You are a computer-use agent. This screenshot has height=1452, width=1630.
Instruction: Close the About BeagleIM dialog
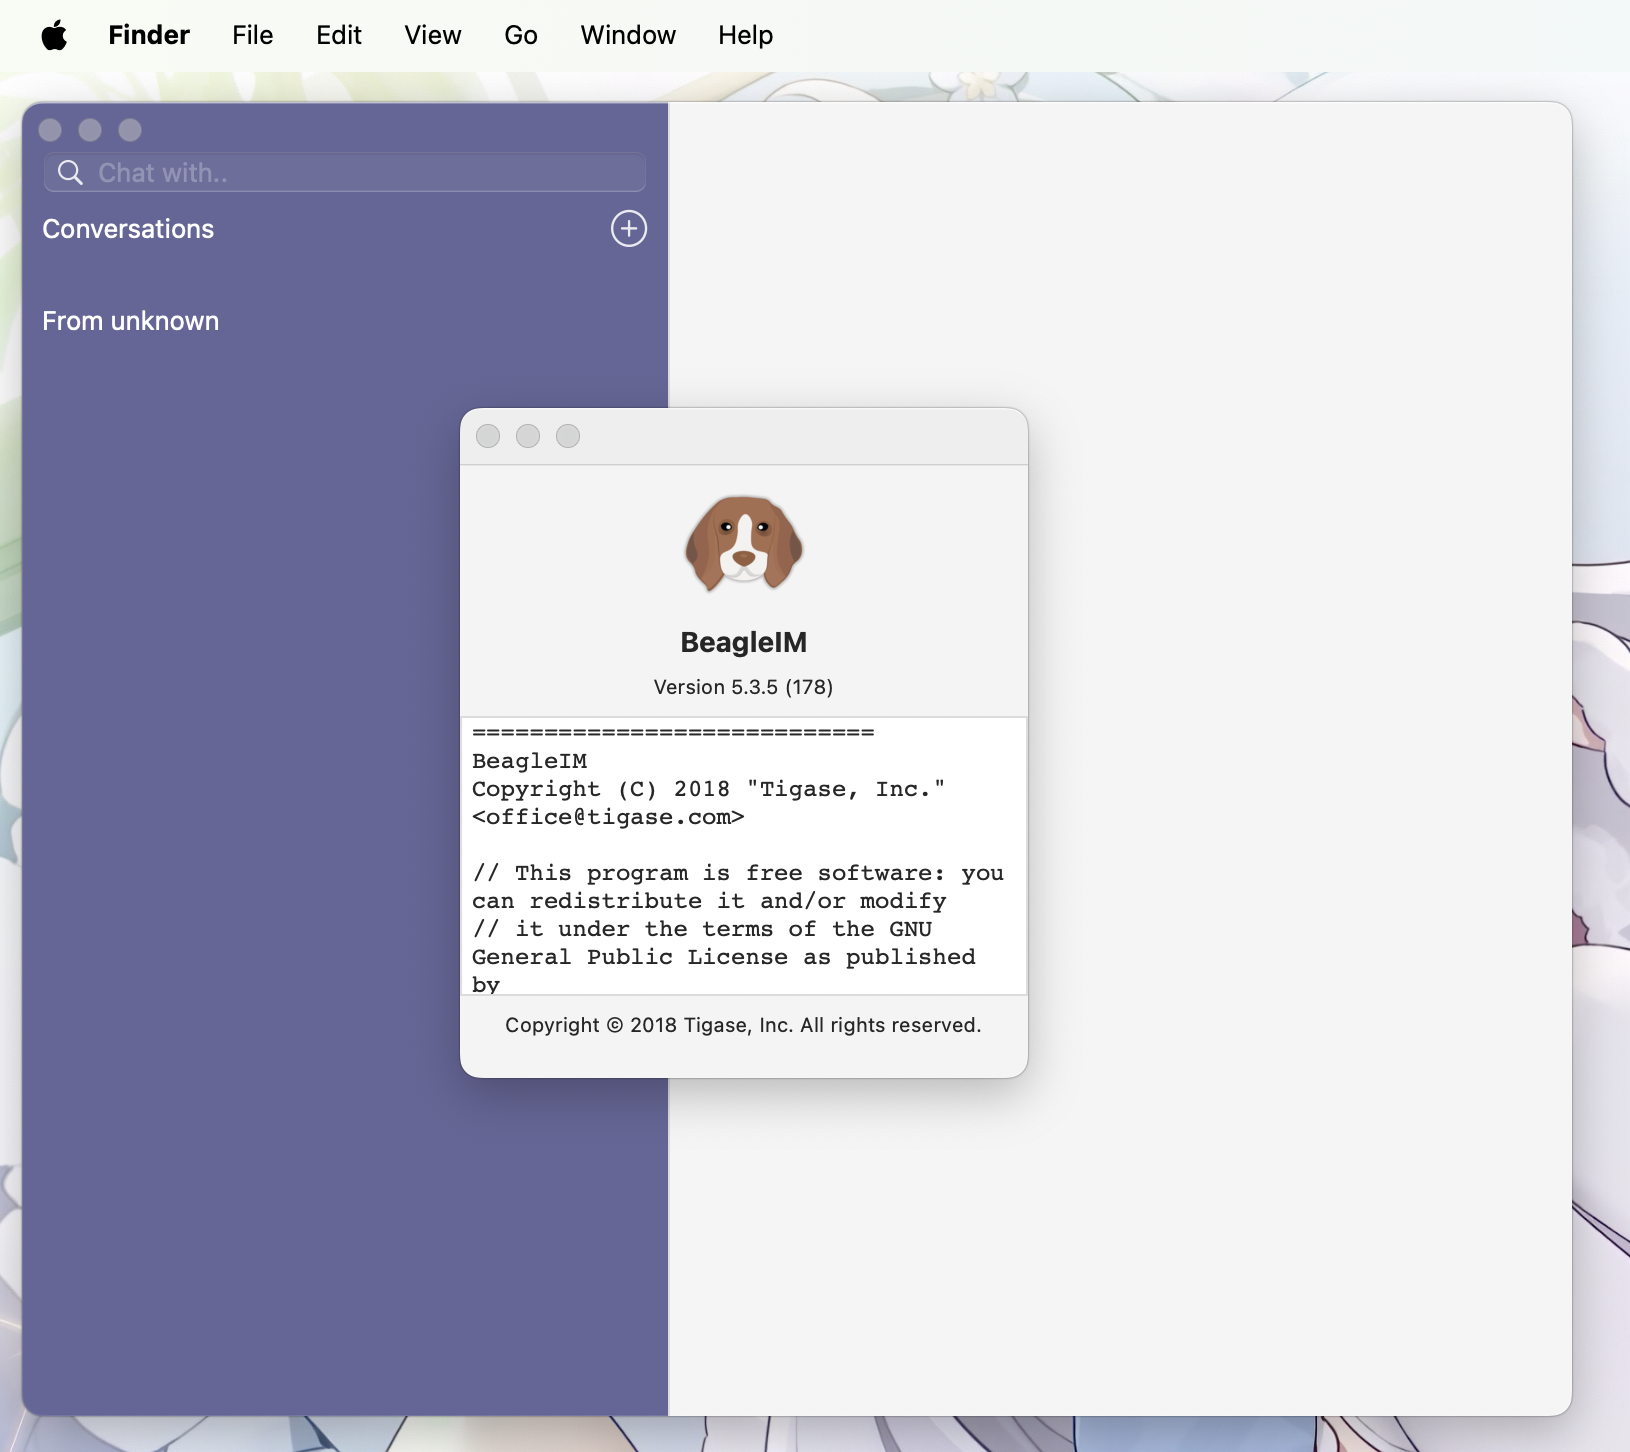[488, 436]
